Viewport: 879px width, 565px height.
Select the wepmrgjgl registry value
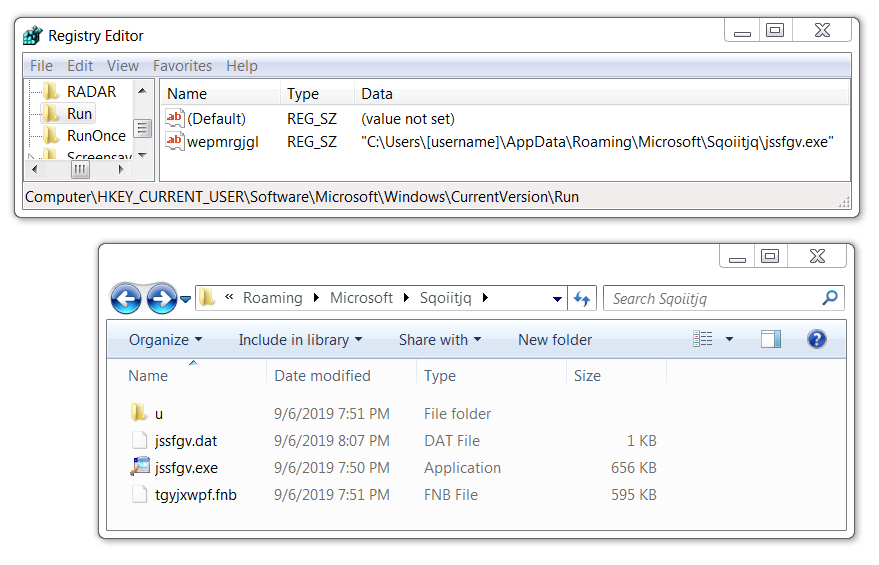pos(223,142)
